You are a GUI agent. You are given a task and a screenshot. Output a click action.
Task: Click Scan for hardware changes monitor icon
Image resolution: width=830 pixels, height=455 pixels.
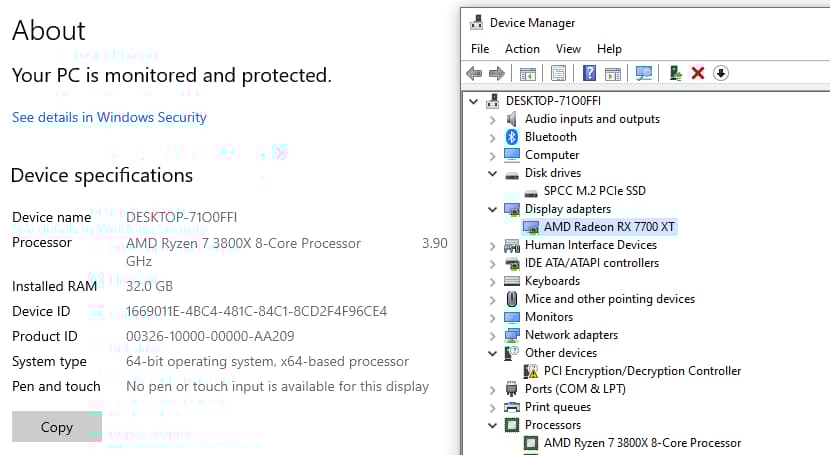pos(644,73)
